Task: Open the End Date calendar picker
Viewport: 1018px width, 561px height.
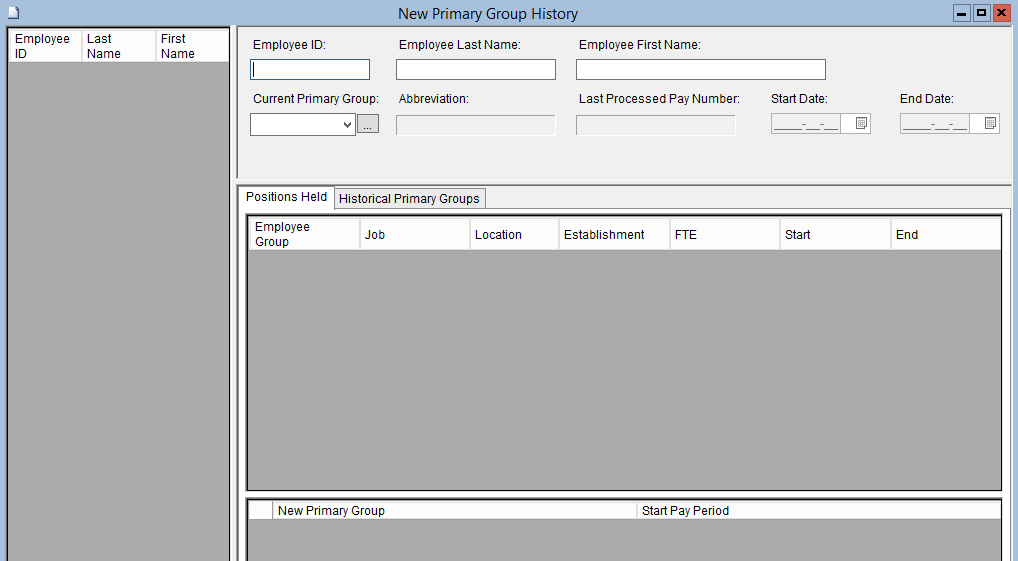Action: pos(989,124)
